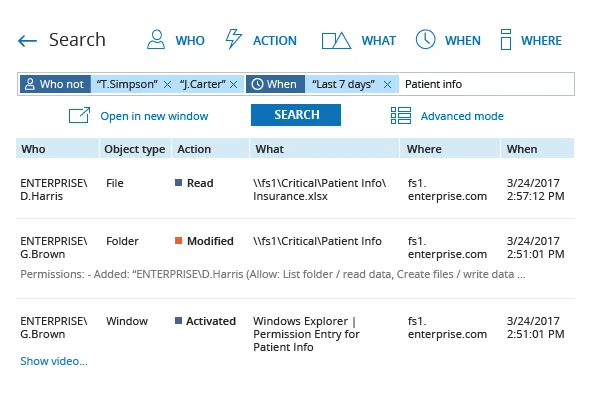Click the WHO person icon

click(156, 40)
